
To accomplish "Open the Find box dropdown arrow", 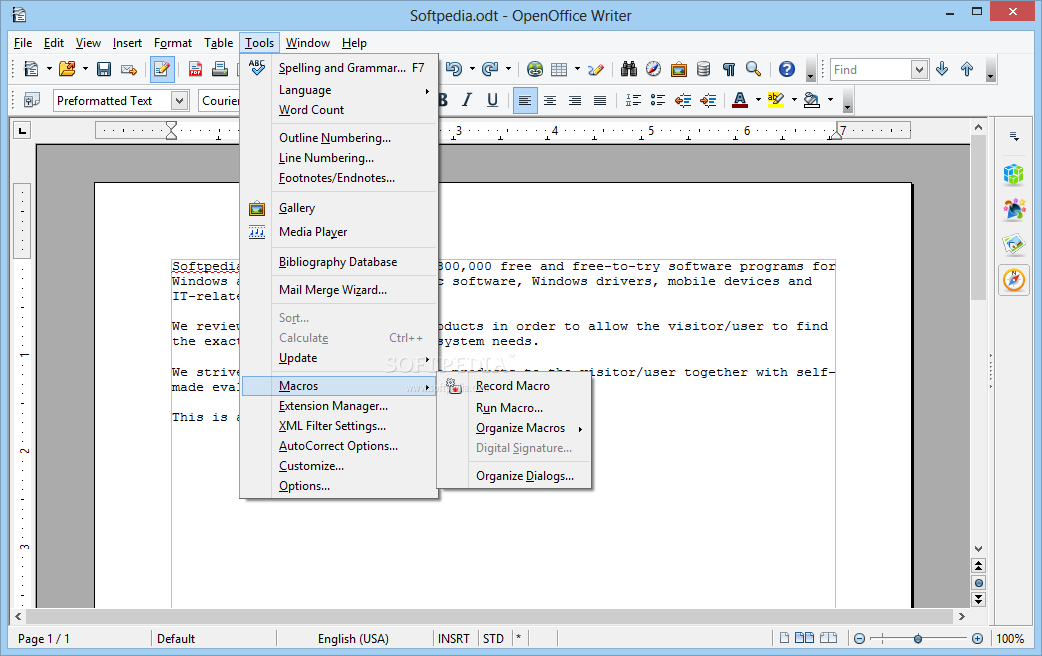I will [919, 69].
